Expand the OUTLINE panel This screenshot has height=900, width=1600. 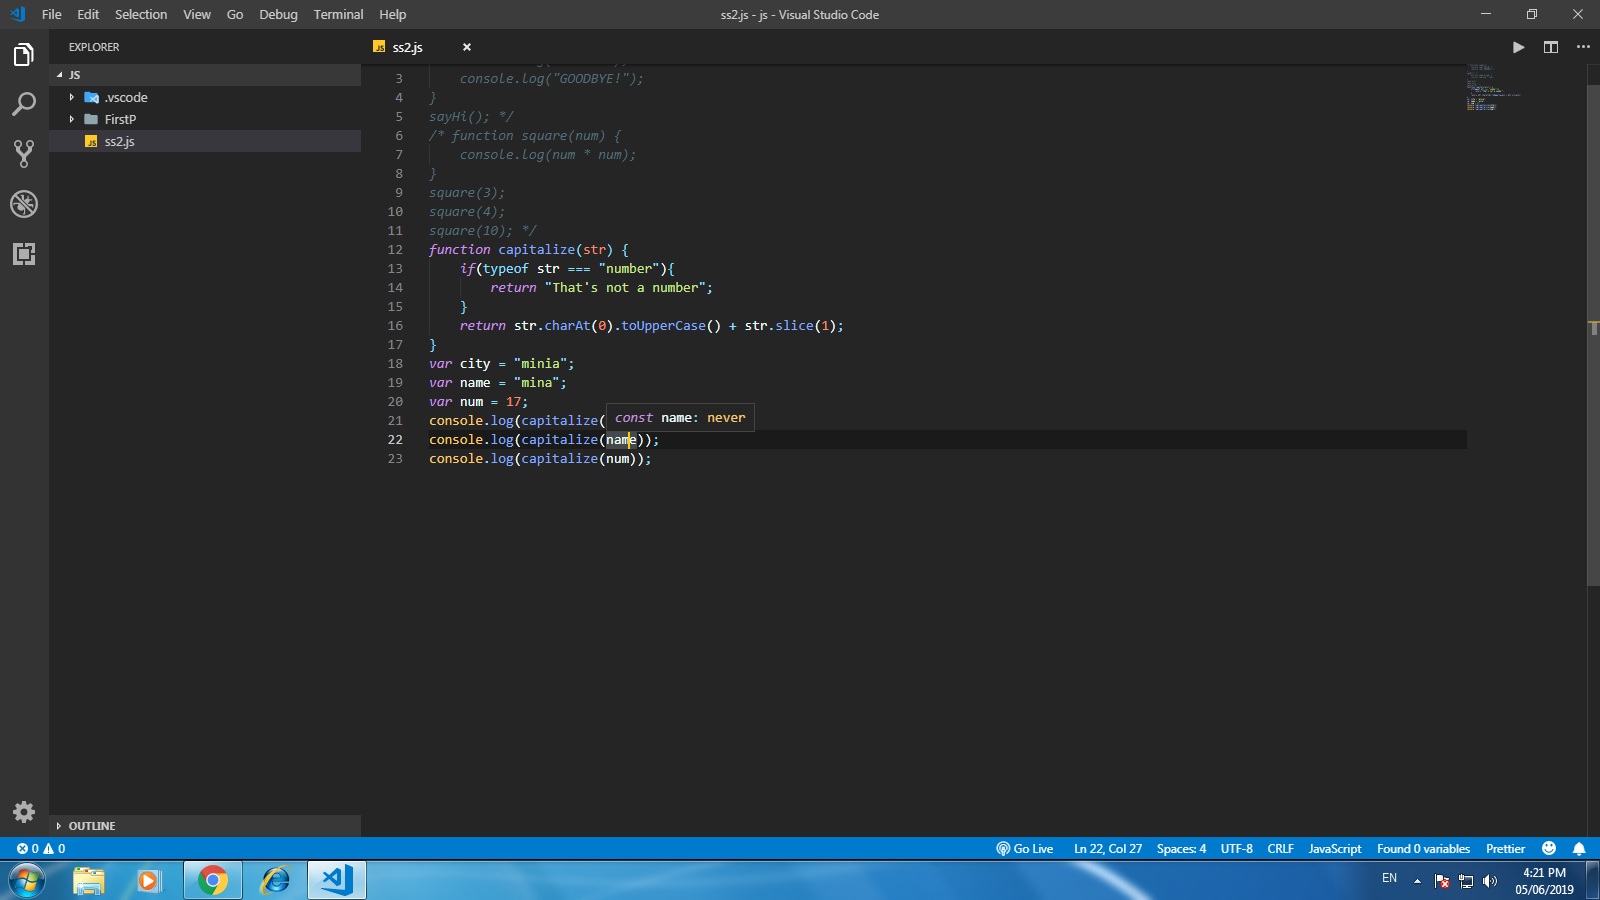coord(205,826)
